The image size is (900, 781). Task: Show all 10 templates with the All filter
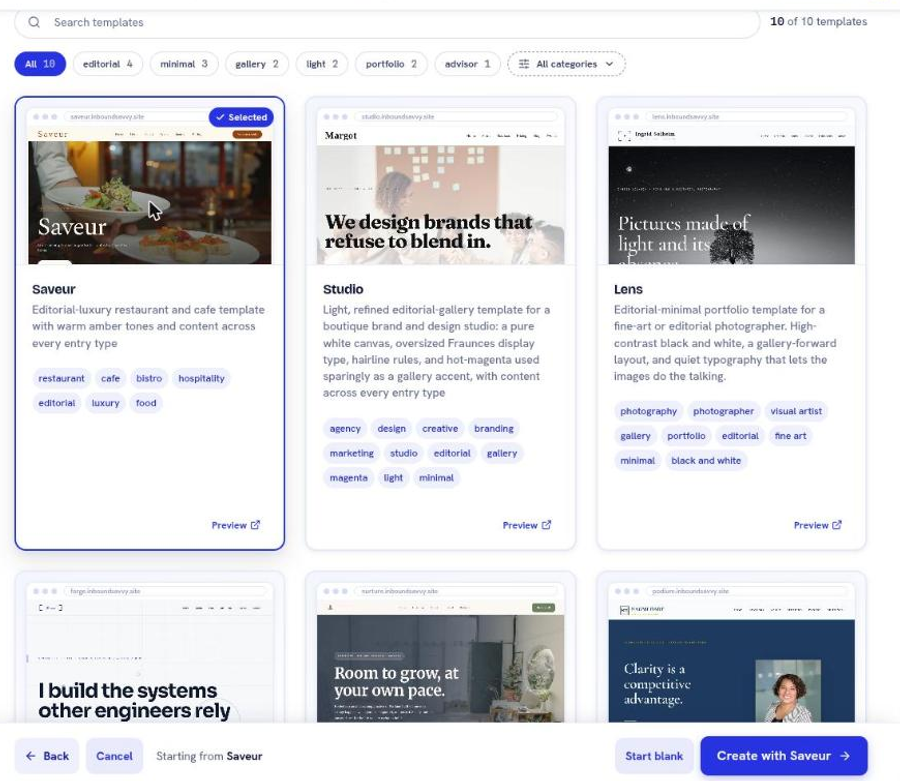tap(40, 64)
